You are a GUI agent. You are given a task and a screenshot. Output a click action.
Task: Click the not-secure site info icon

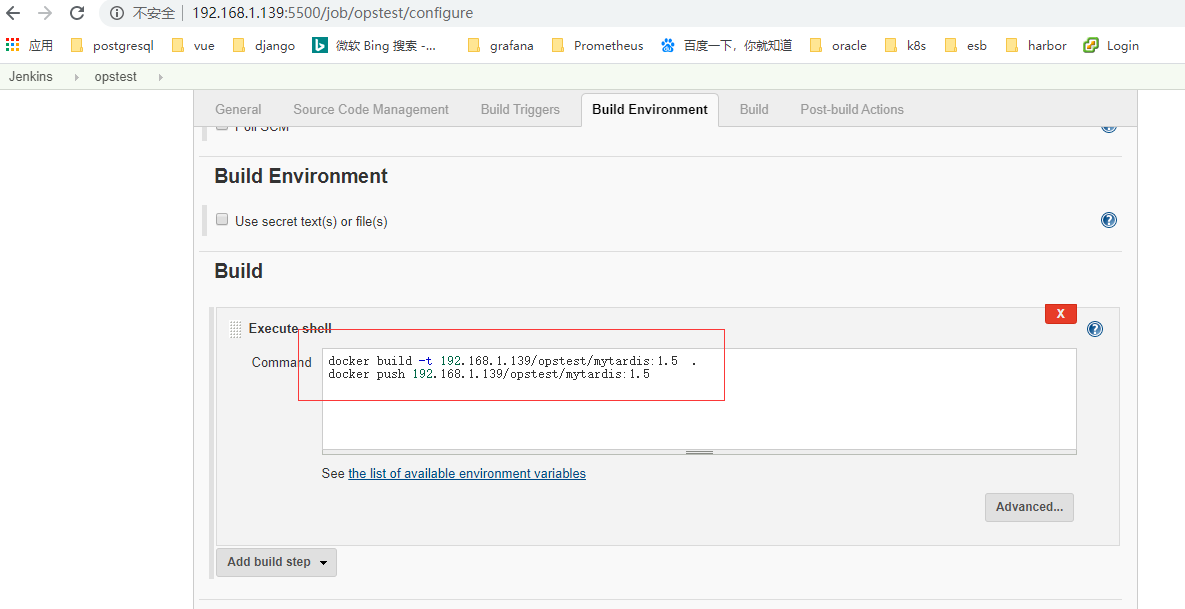(x=116, y=13)
